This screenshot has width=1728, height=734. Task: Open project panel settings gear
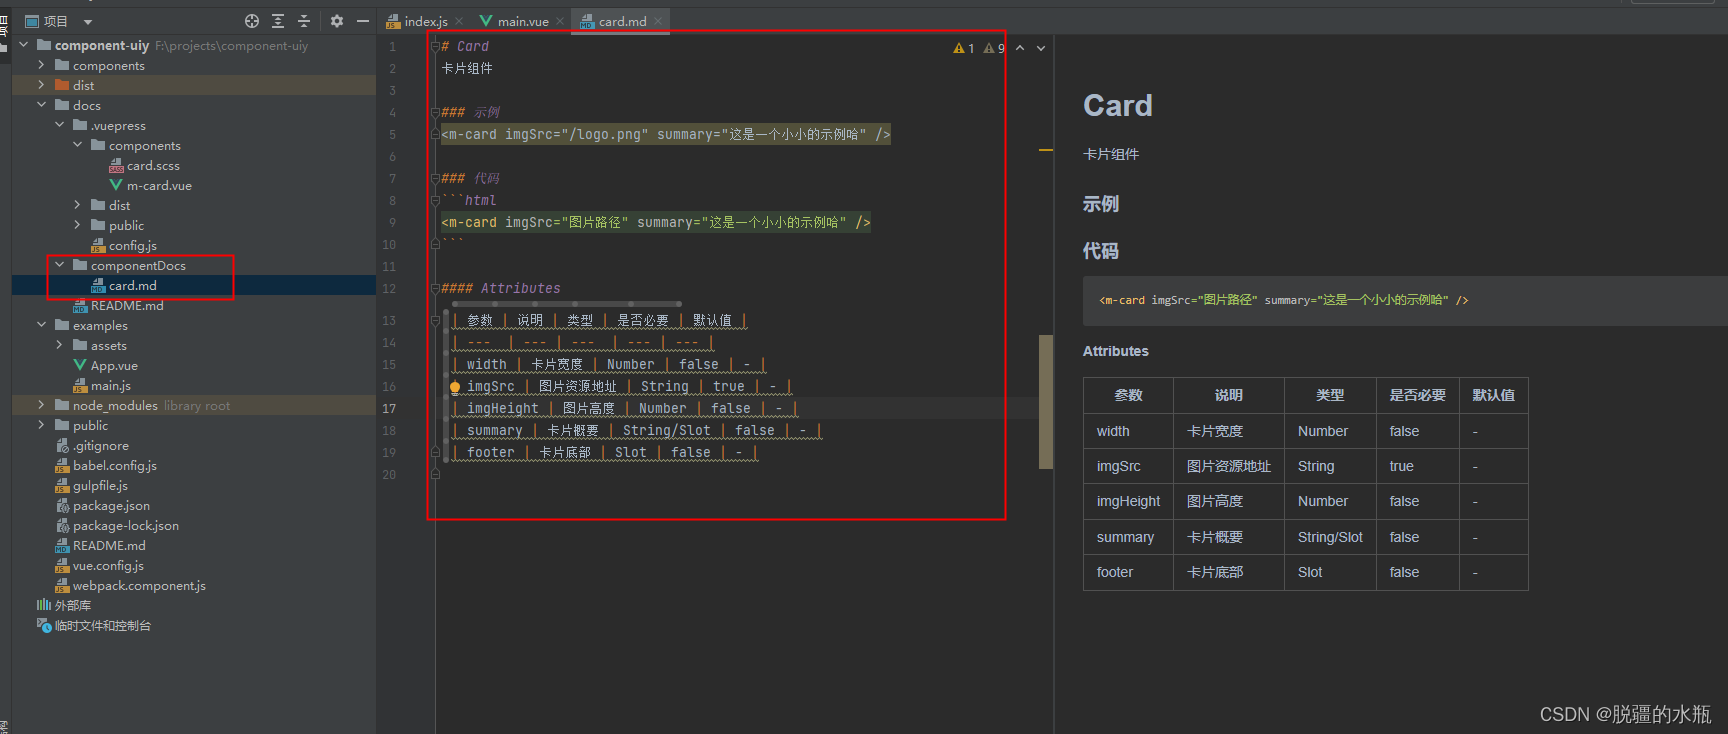pos(337,21)
